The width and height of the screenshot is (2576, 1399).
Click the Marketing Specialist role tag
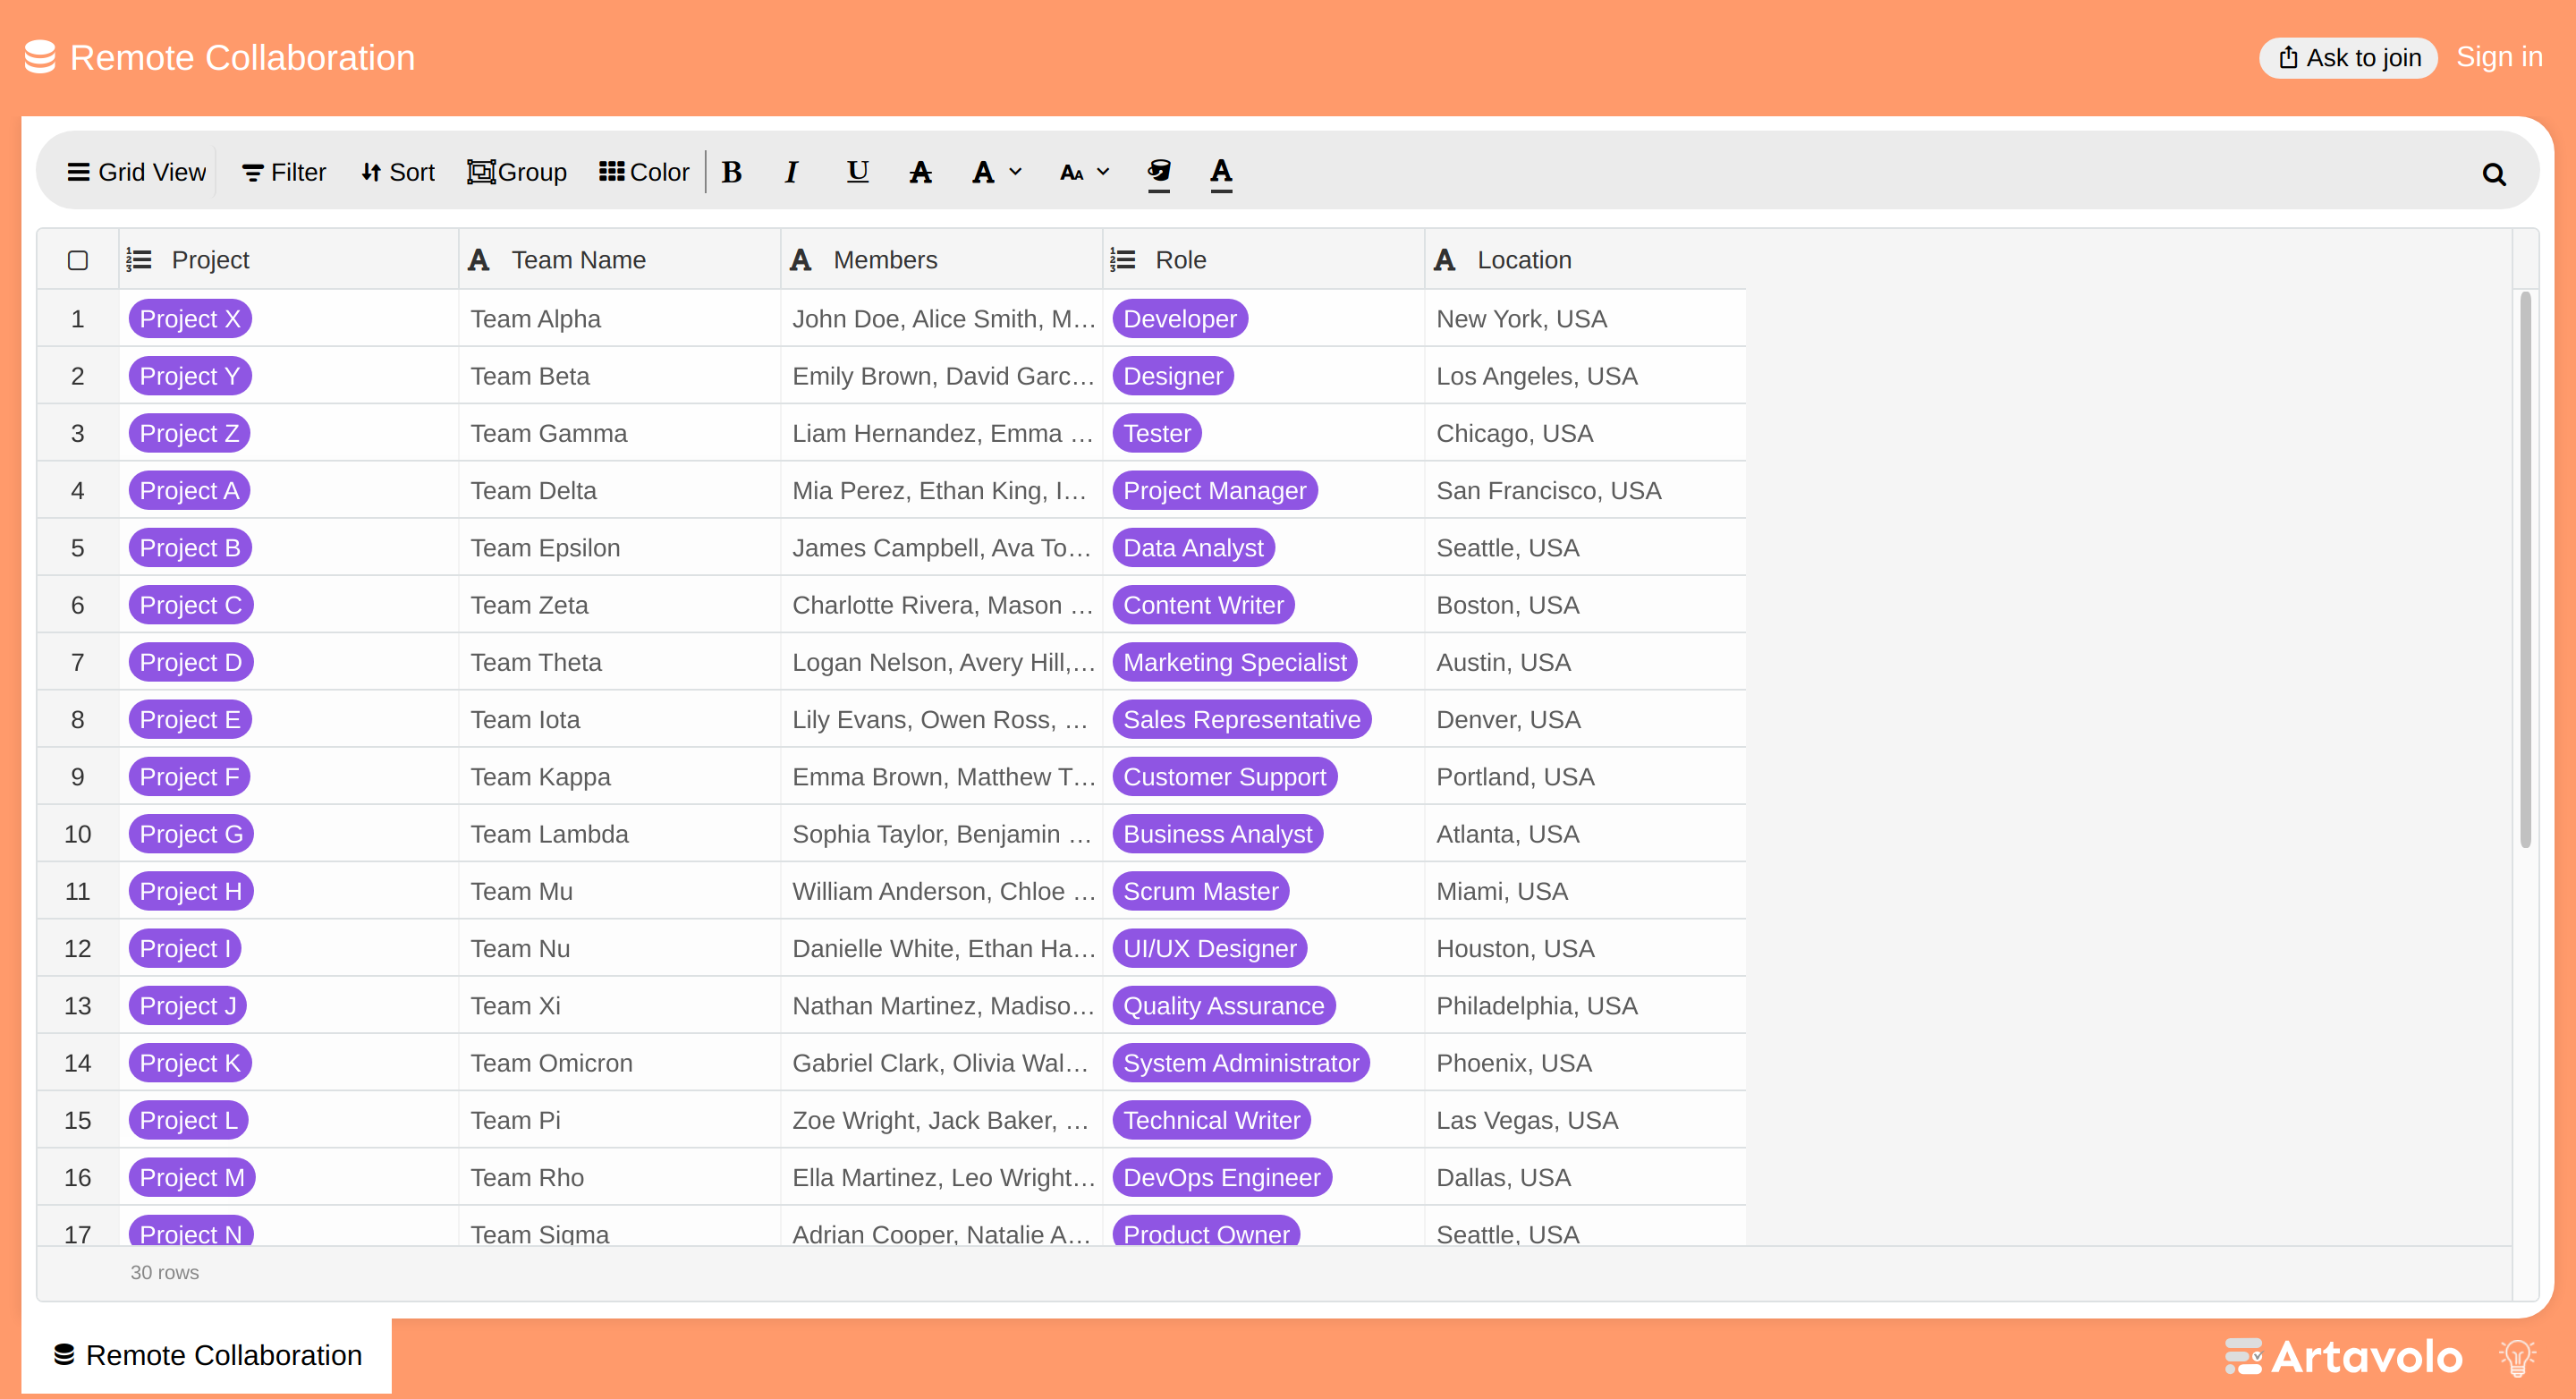1235,662
